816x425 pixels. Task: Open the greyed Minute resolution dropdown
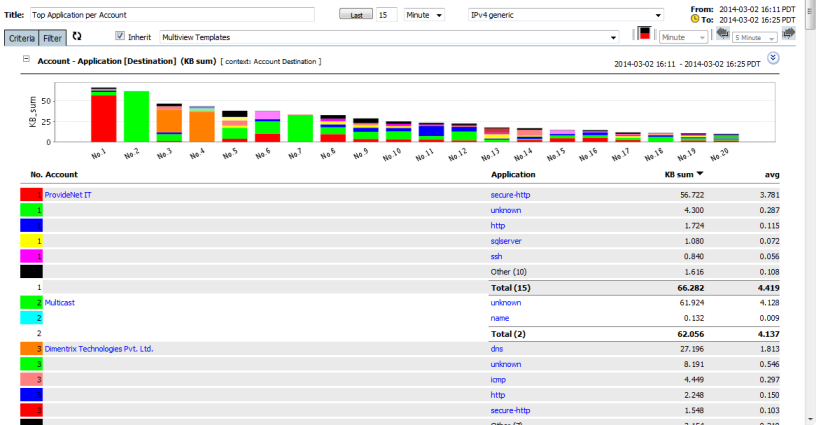[683, 37]
